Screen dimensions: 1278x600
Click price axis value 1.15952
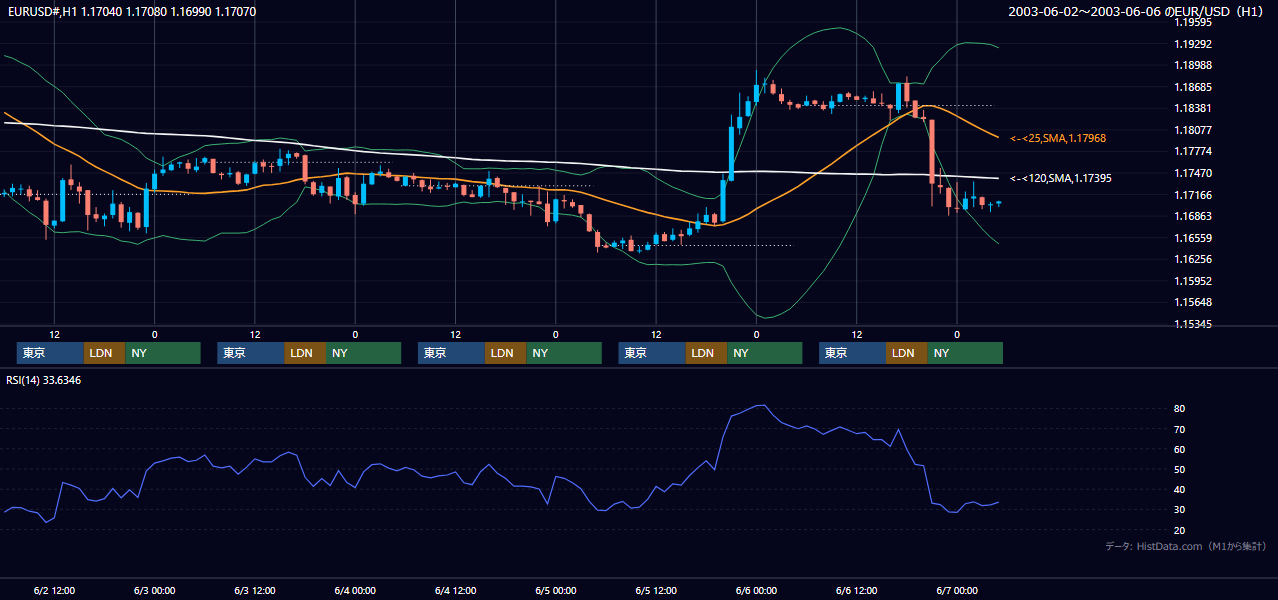[1193, 281]
